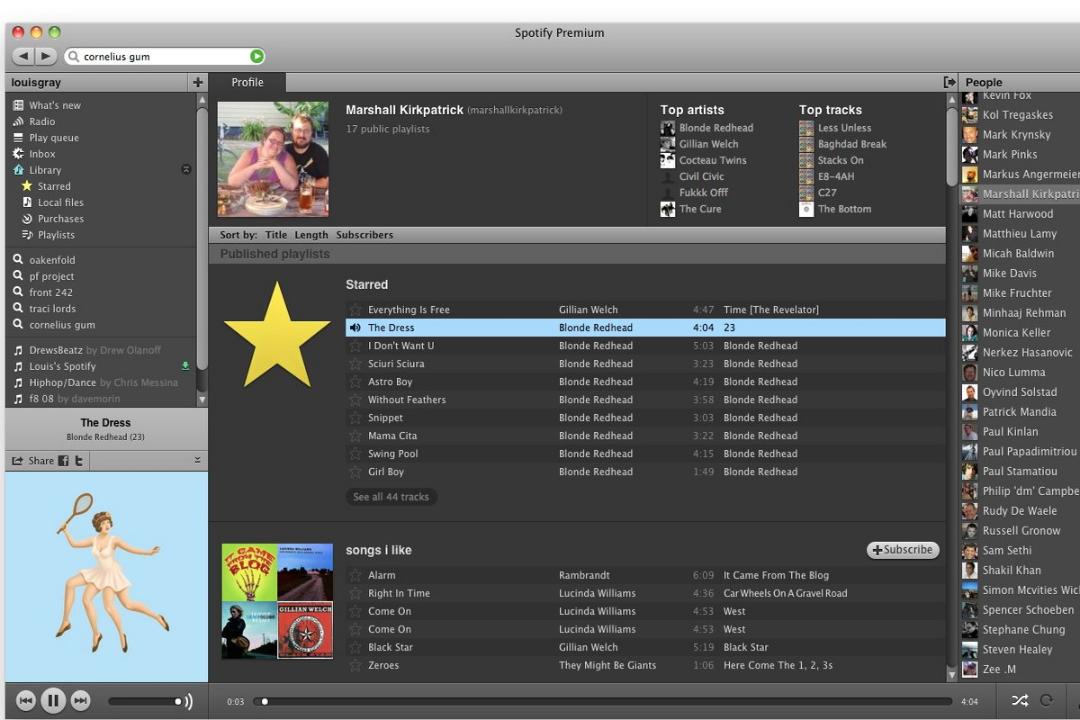Click See all 44 tracks
The width and height of the screenshot is (1080, 720).
point(391,497)
